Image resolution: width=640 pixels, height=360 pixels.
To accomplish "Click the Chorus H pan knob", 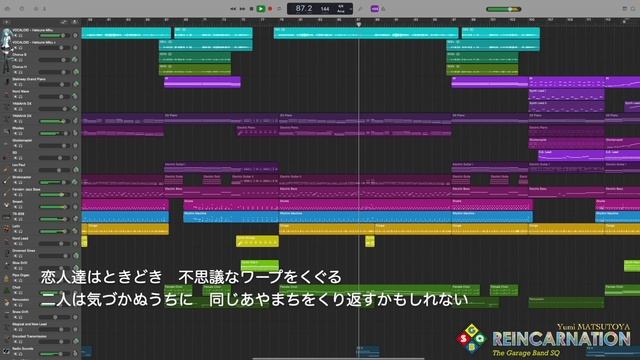I will click(76, 72).
